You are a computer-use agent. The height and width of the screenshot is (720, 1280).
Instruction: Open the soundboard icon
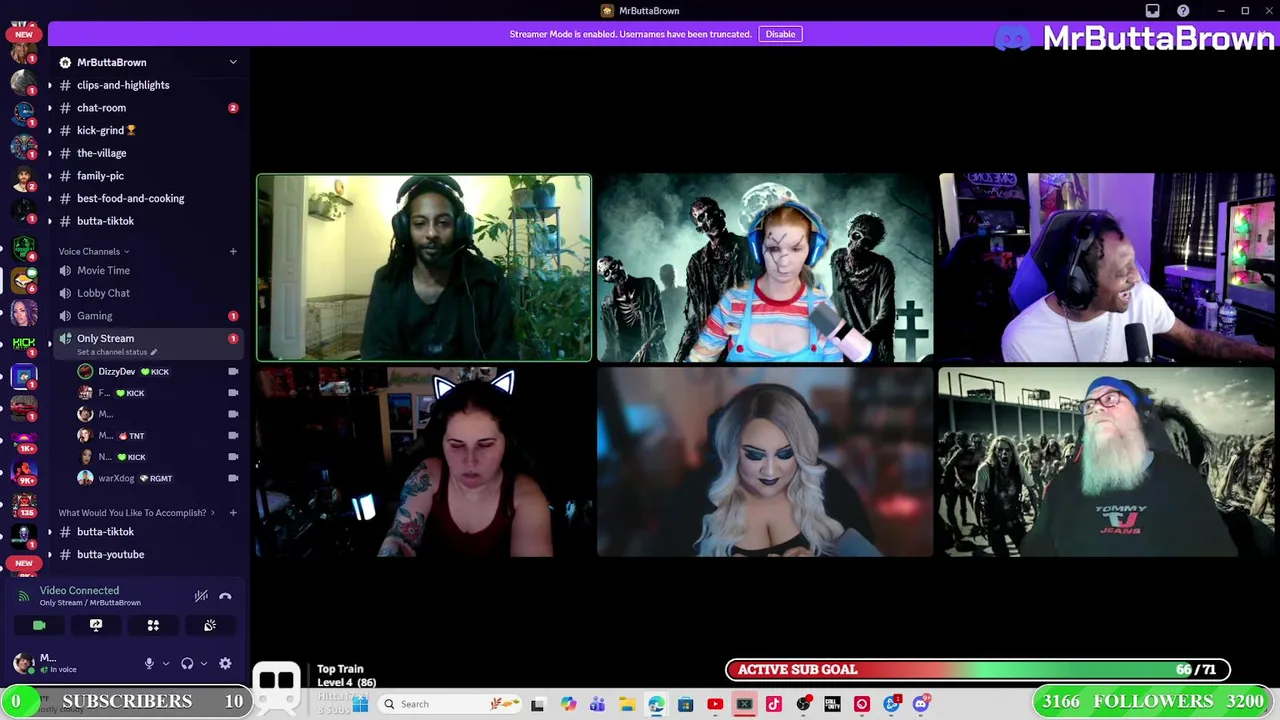pyautogui.click(x=210, y=625)
